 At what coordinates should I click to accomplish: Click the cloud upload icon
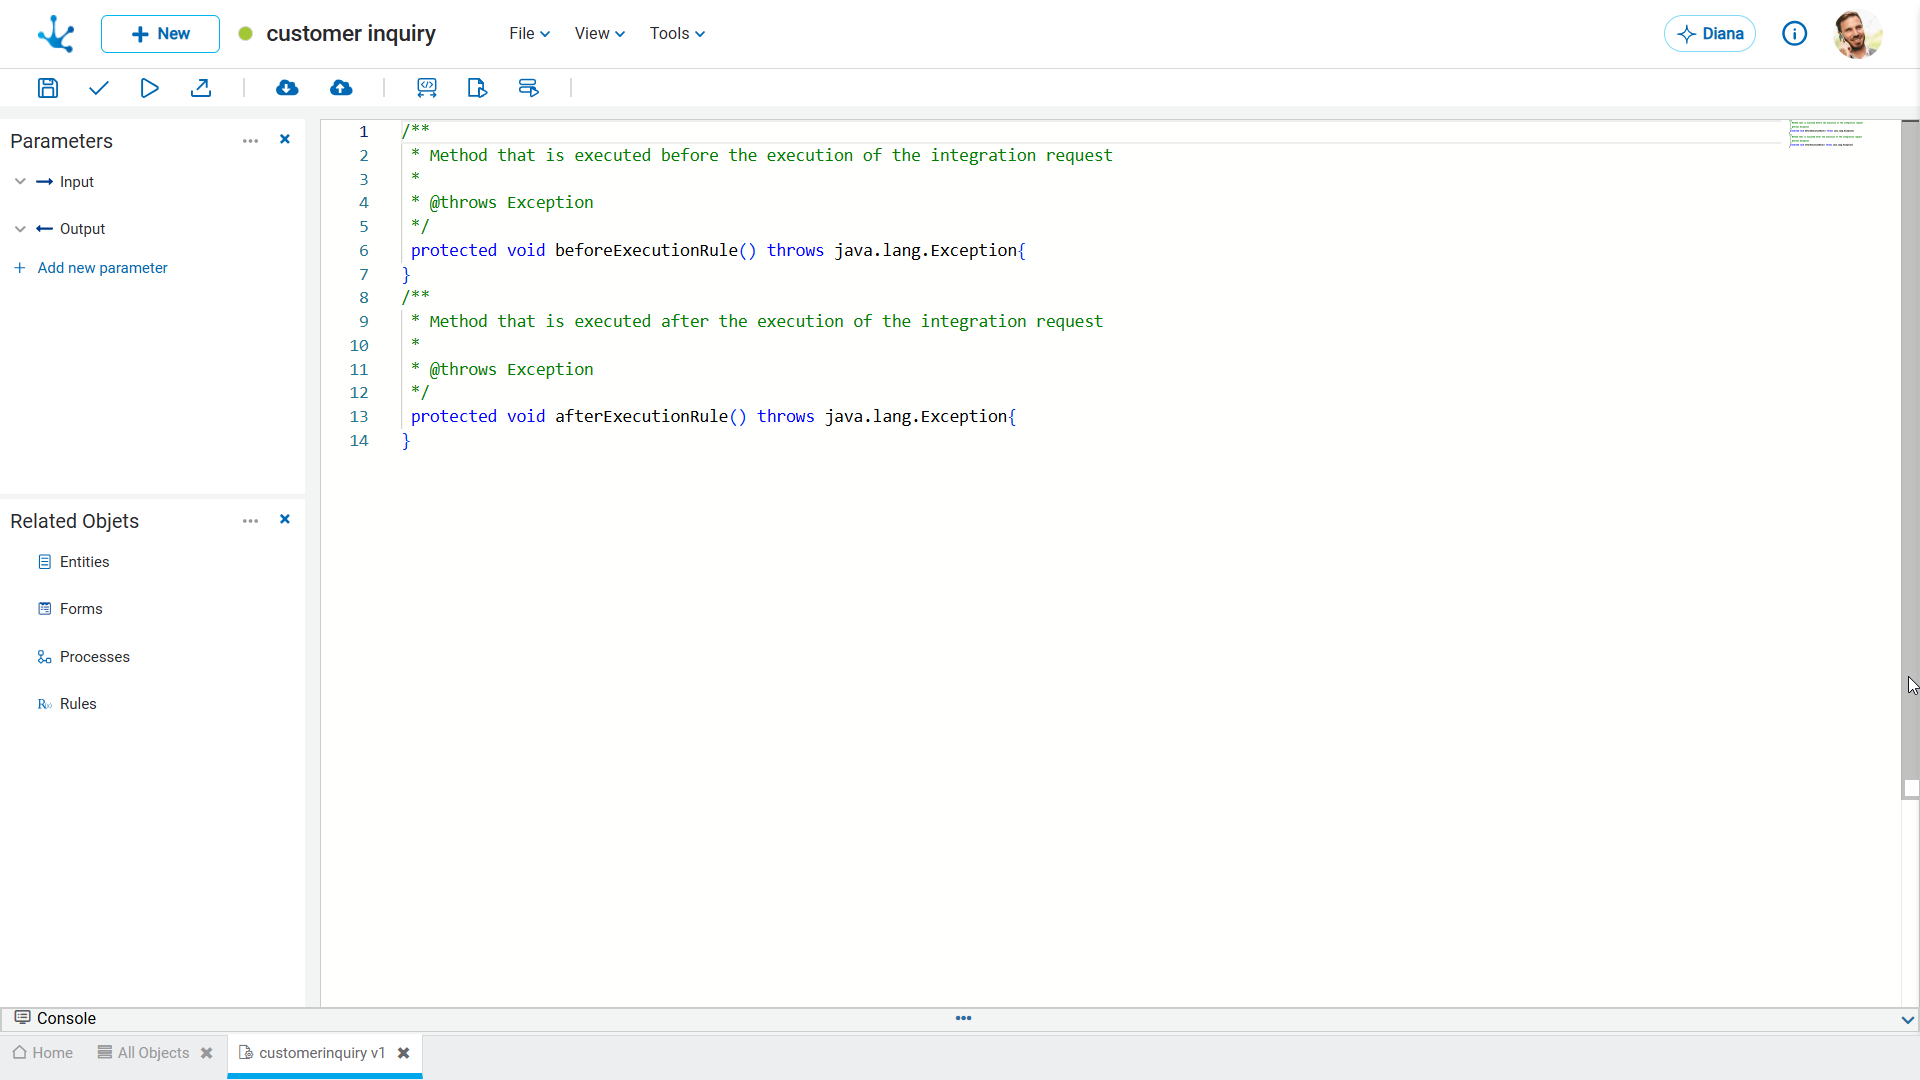coord(341,88)
